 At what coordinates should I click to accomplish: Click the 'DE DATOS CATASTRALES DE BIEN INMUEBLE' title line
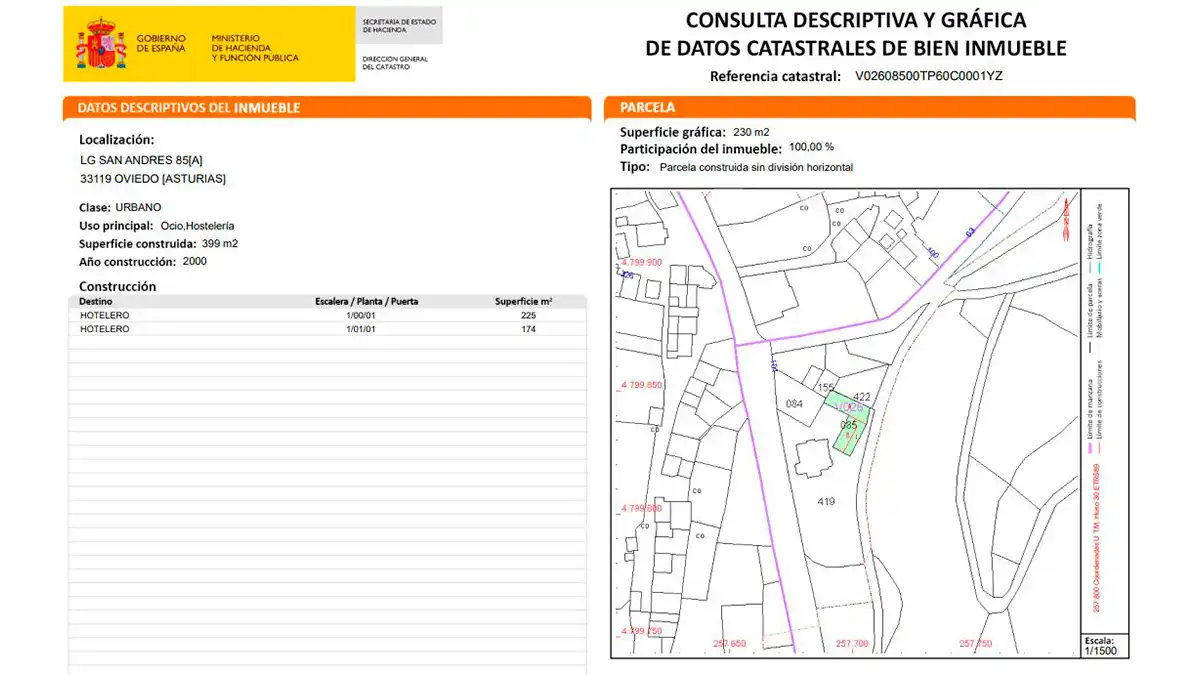[x=856, y=48]
